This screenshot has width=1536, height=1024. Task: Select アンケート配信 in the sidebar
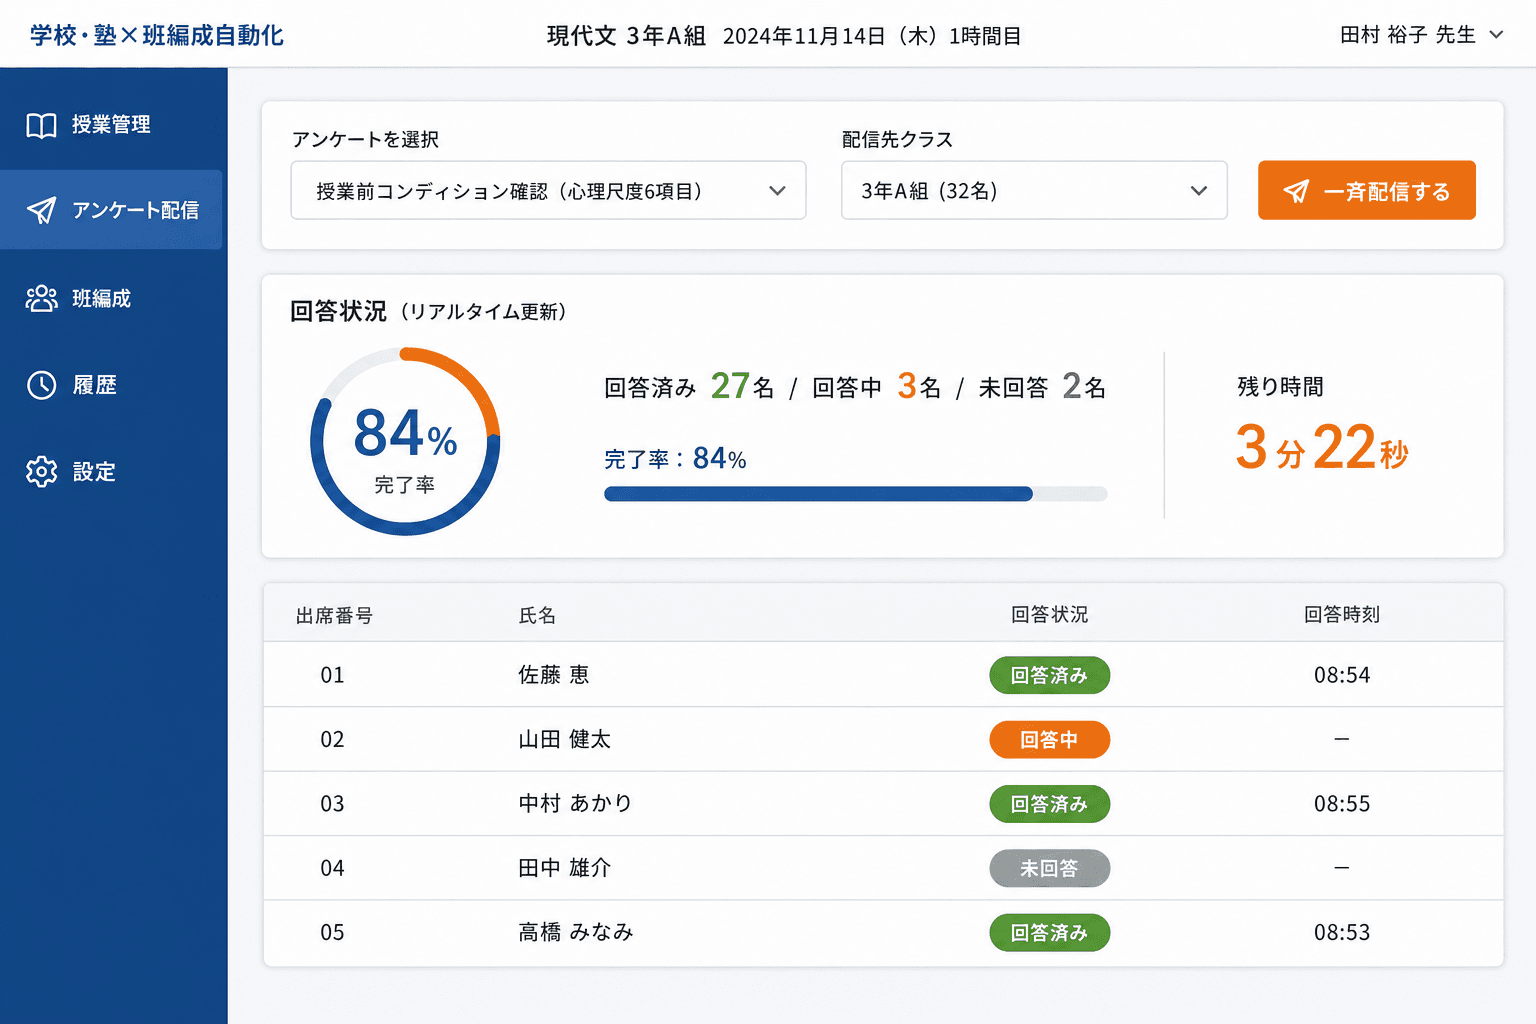click(111, 210)
